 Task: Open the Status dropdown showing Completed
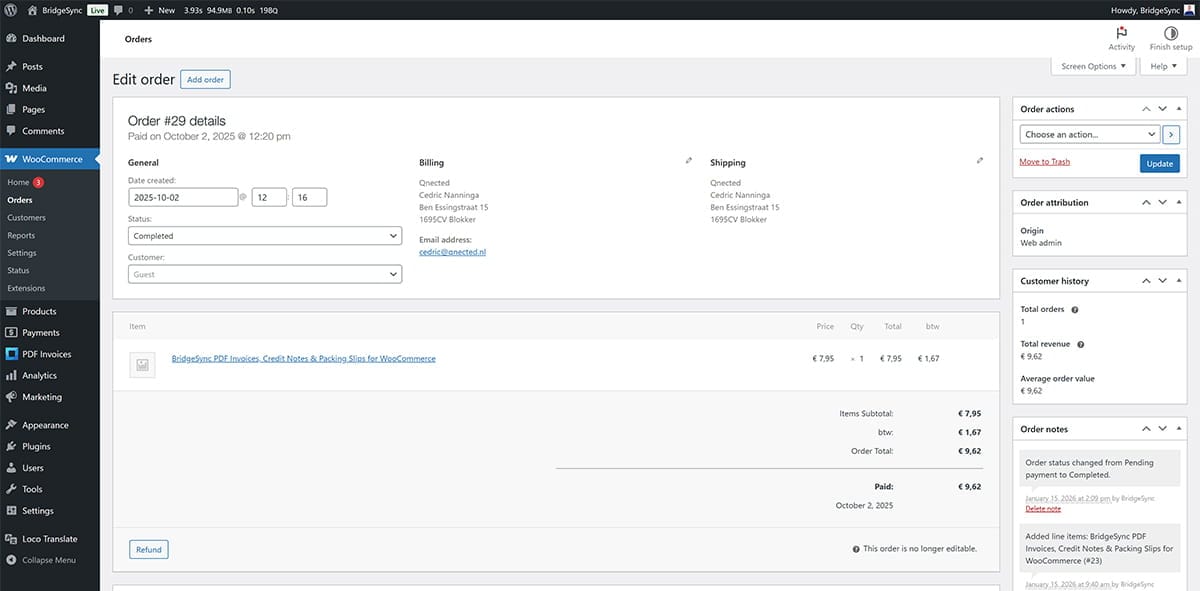pos(264,235)
